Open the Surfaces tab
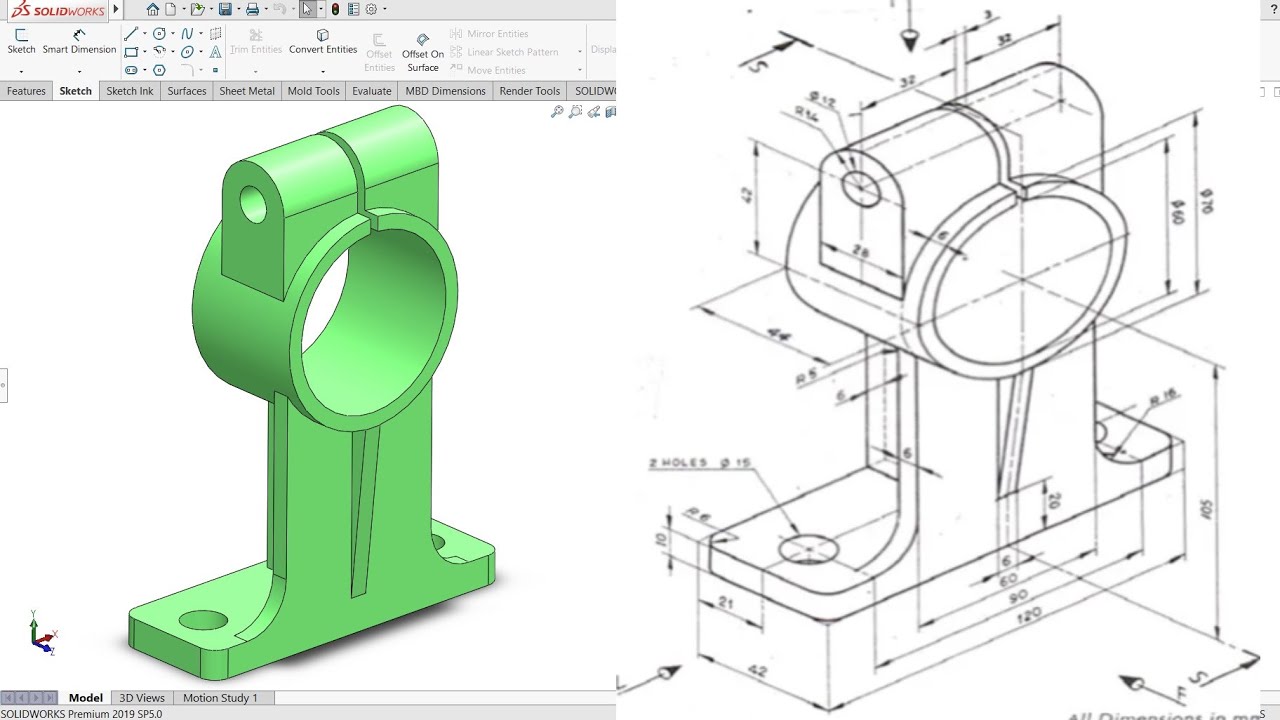1280x720 pixels. tap(187, 91)
